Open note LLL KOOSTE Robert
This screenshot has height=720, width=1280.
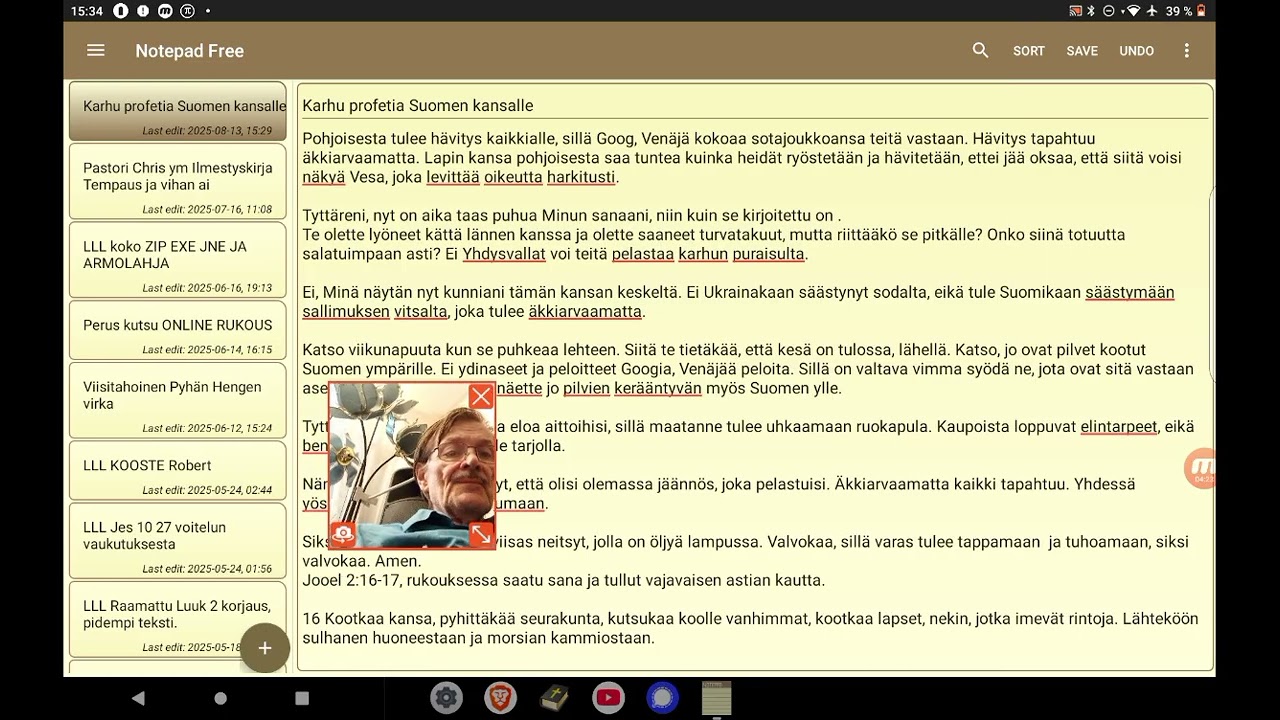178,470
